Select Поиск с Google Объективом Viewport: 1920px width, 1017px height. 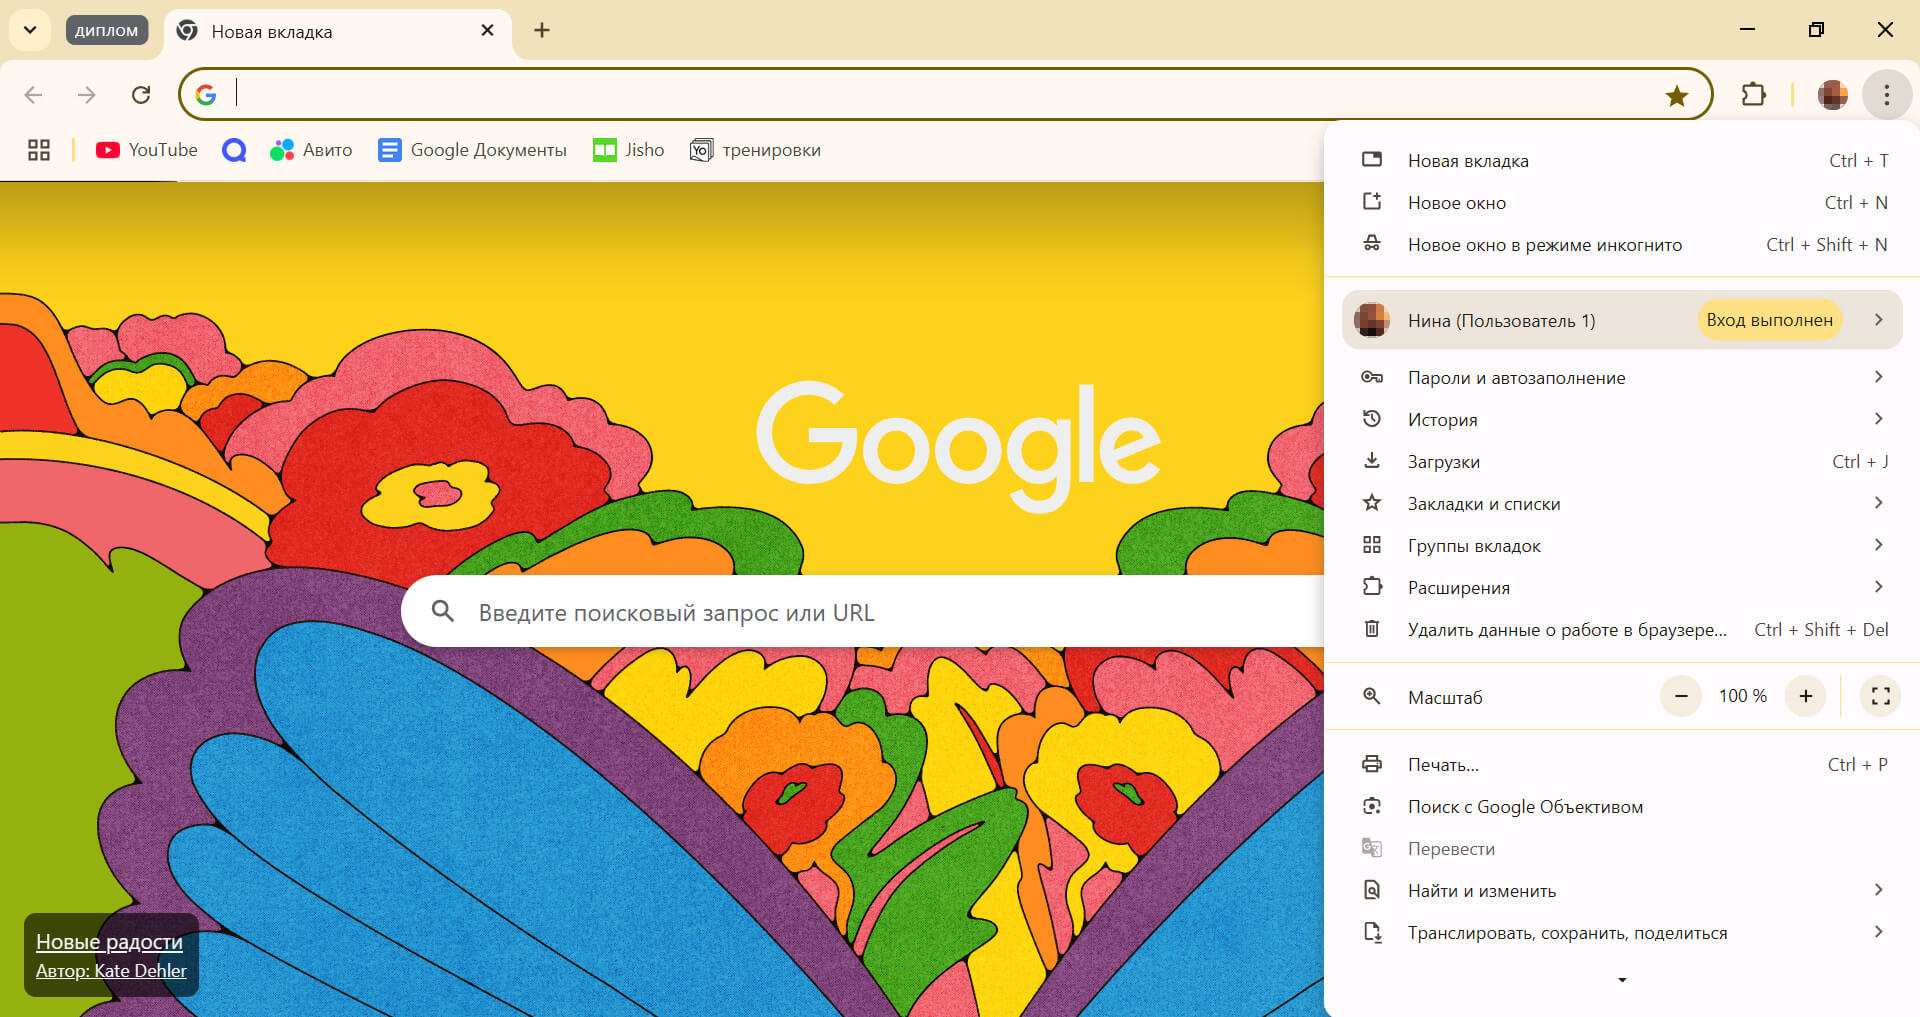(x=1622, y=806)
